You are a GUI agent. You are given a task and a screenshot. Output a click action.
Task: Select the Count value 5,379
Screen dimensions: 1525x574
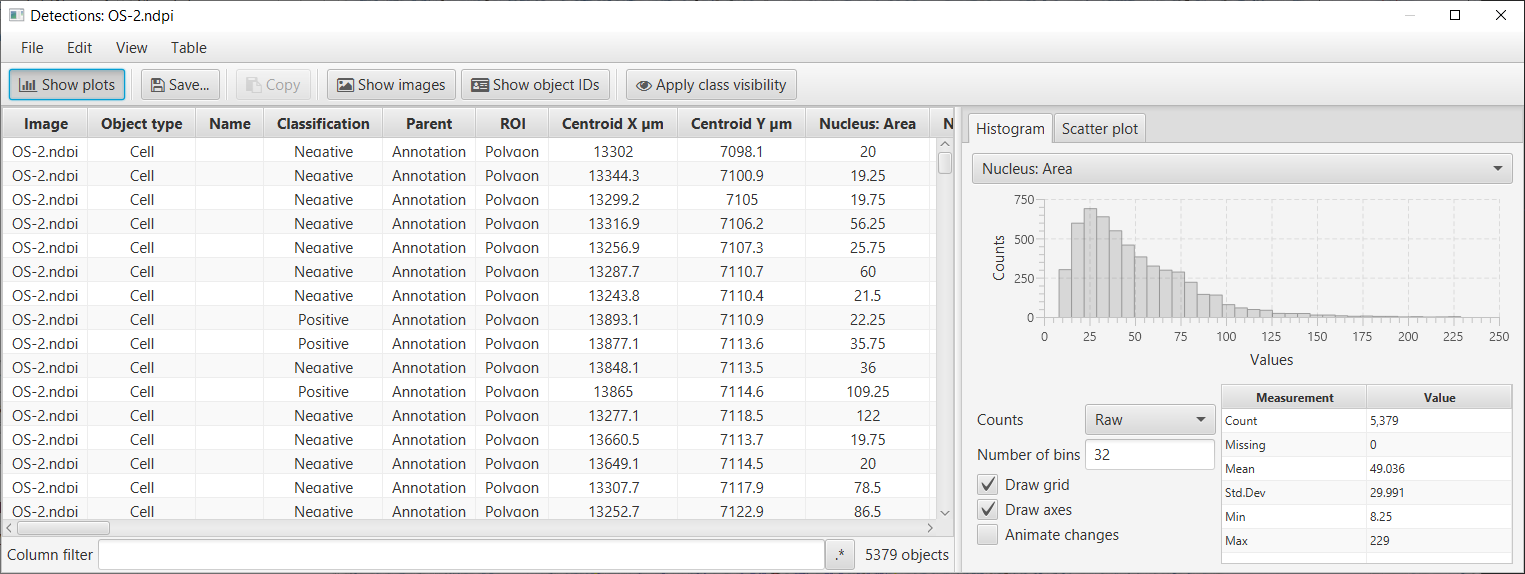[1439, 421]
